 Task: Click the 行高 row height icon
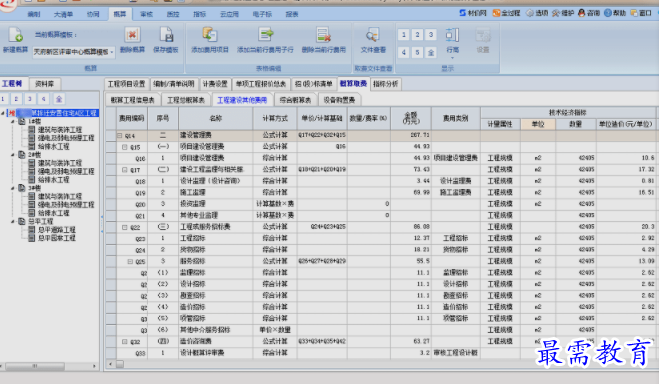coord(452,35)
